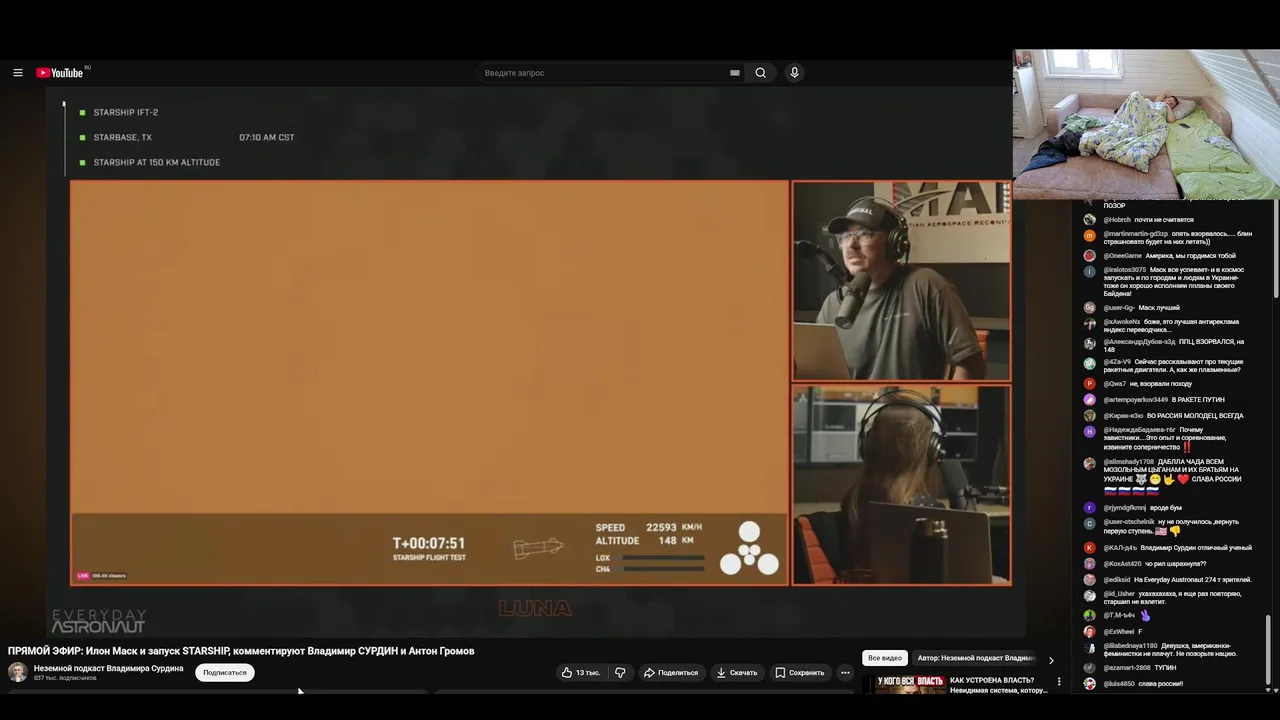
Task: Dislike the video with thumbs-down icon
Action: click(620, 673)
